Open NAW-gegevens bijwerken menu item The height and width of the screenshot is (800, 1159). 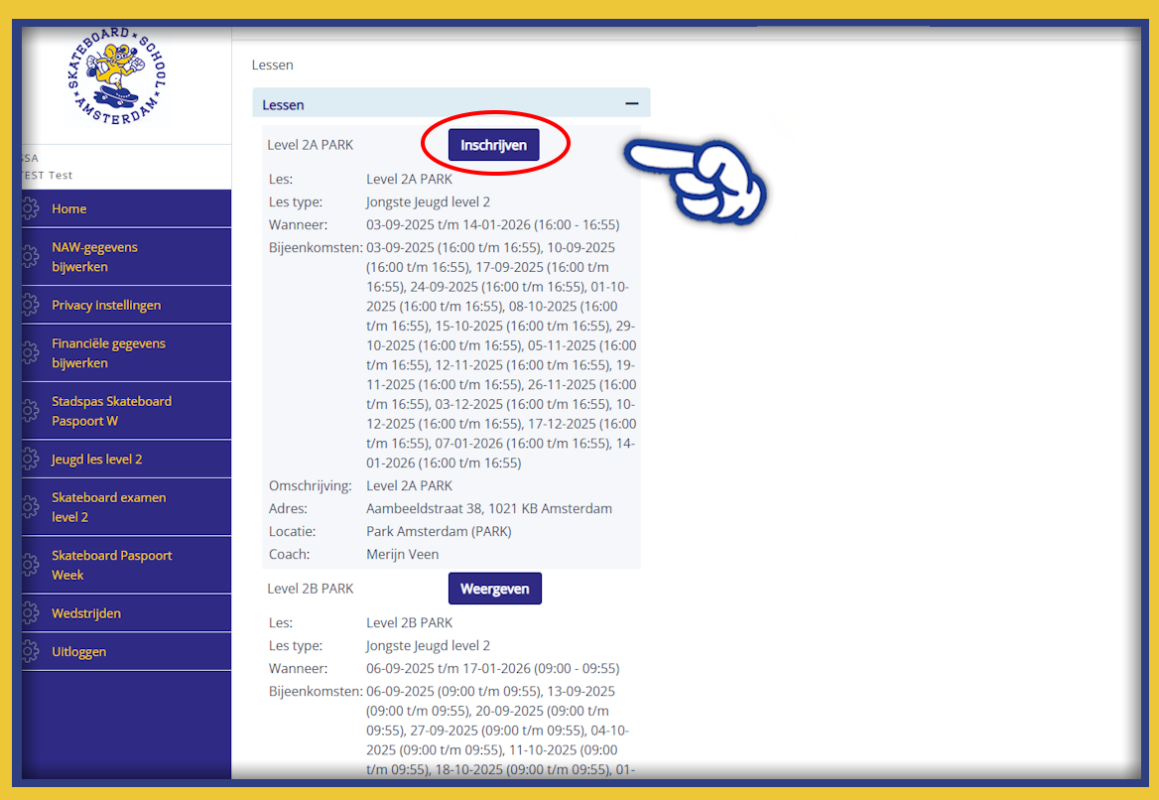point(95,257)
